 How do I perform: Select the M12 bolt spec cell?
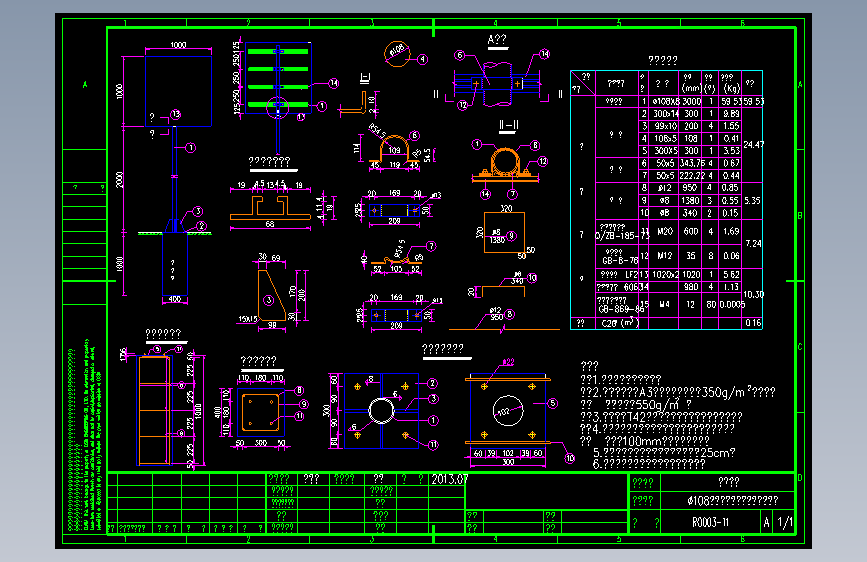coord(665,256)
